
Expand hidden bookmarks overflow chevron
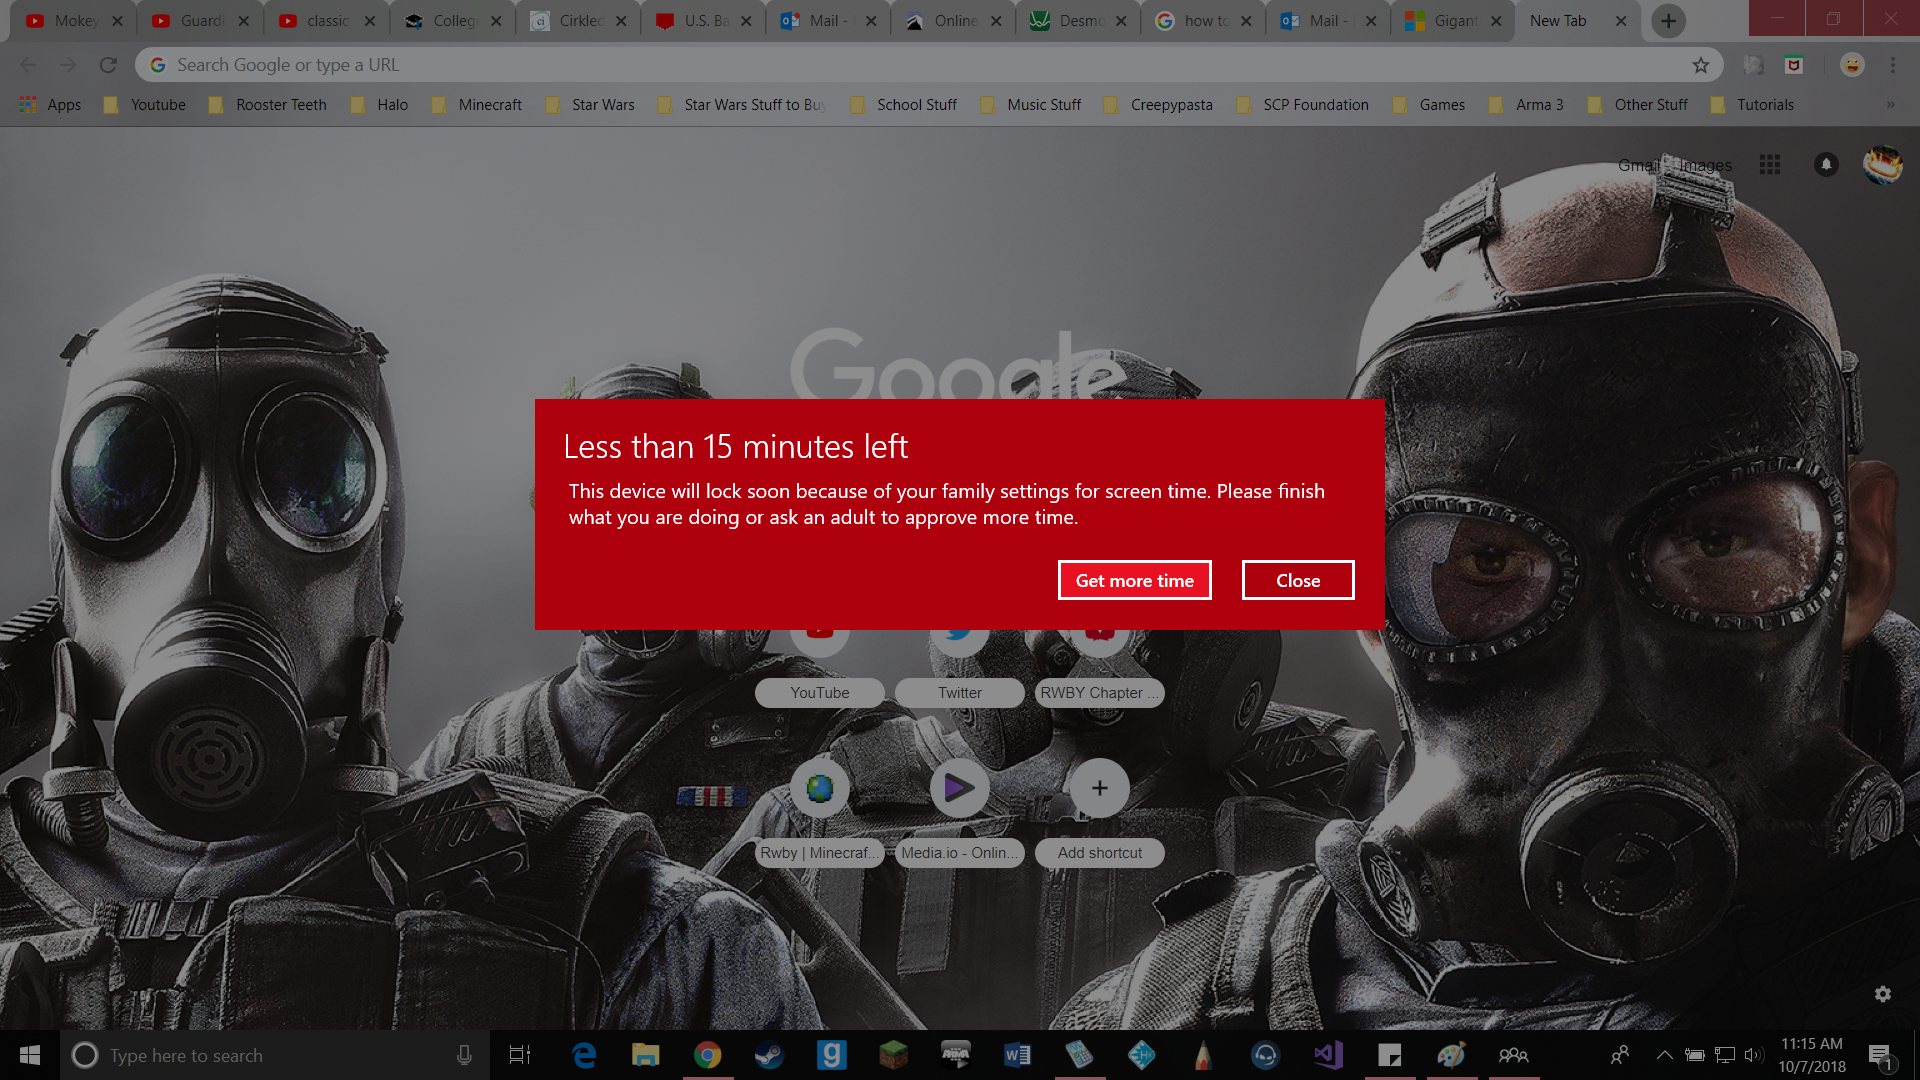click(x=1890, y=105)
